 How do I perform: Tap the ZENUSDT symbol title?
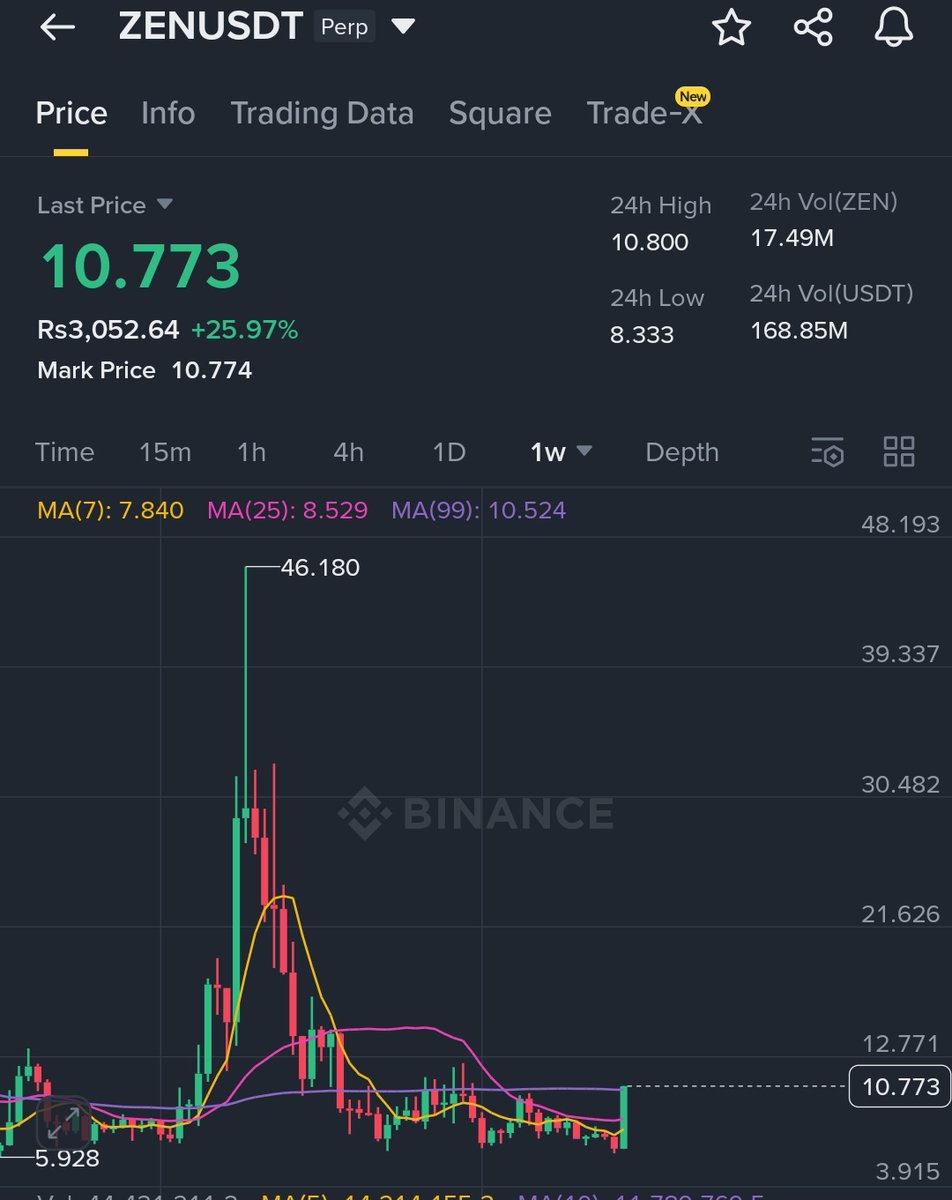click(x=210, y=27)
